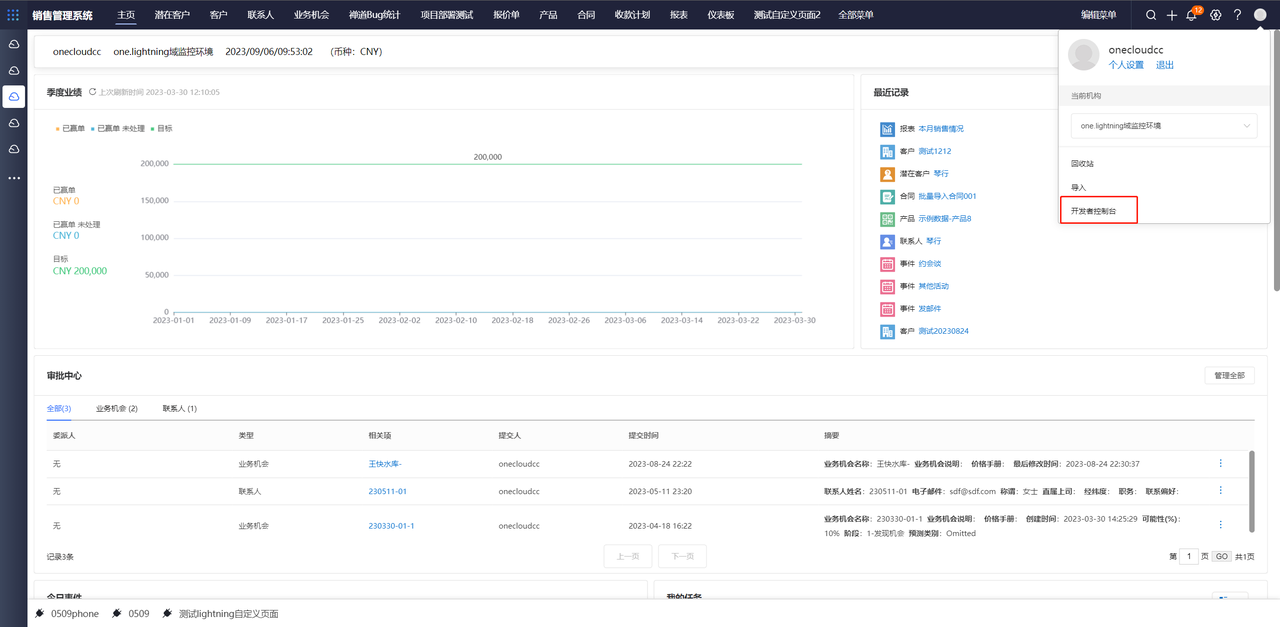Click the user avatar in top right

[x=1260, y=15]
